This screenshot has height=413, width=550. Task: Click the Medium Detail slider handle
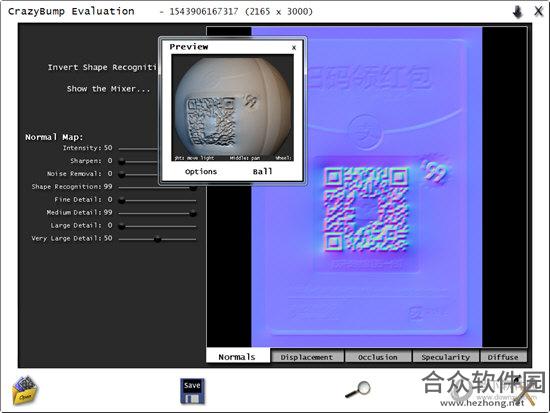[193, 213]
